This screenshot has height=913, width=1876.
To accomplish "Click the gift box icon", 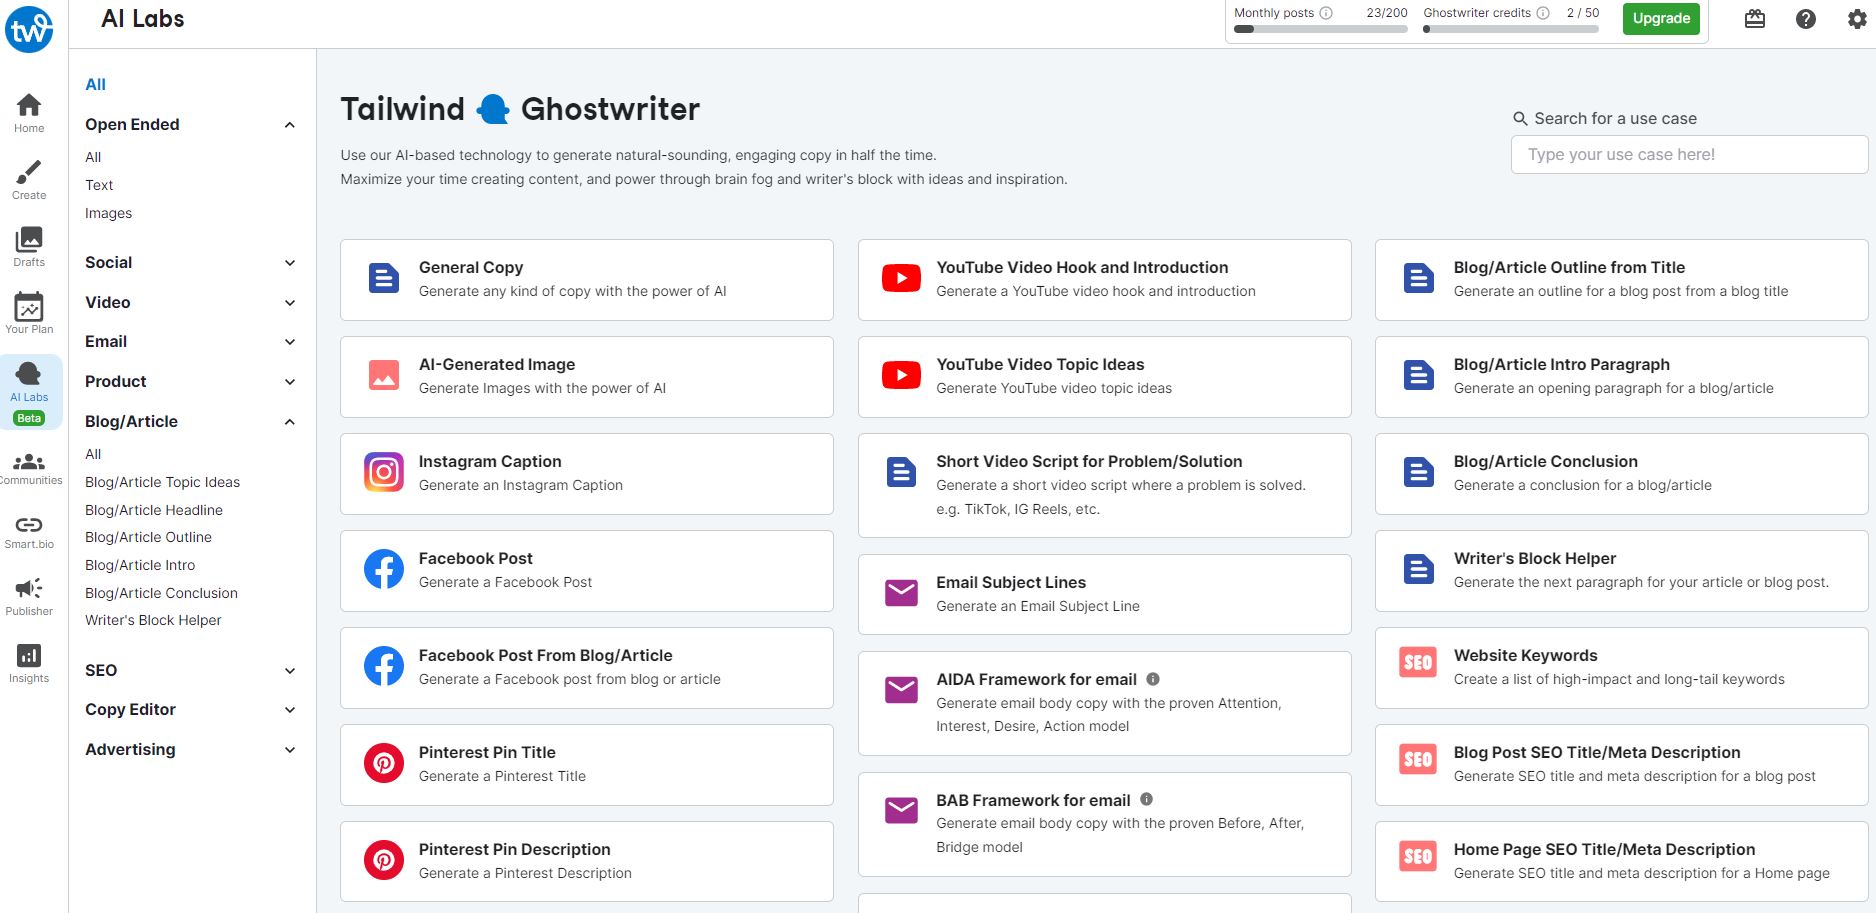I will tap(1755, 19).
